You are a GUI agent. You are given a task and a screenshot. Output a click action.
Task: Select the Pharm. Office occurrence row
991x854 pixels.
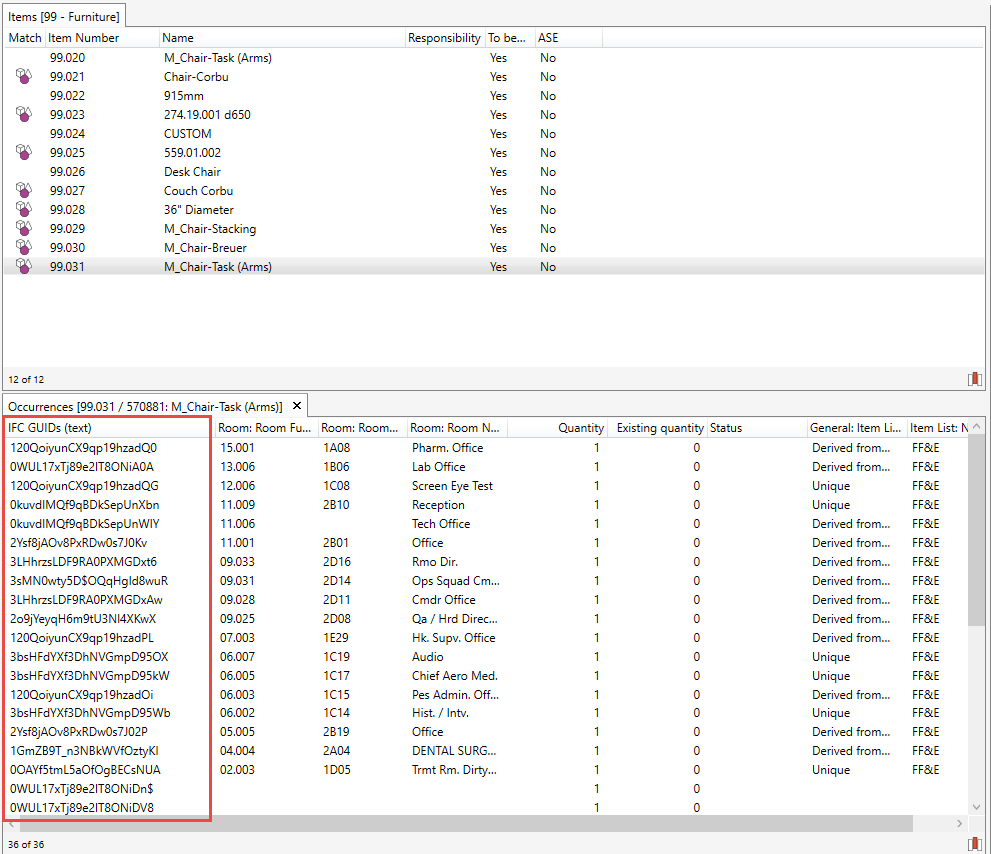click(447, 448)
